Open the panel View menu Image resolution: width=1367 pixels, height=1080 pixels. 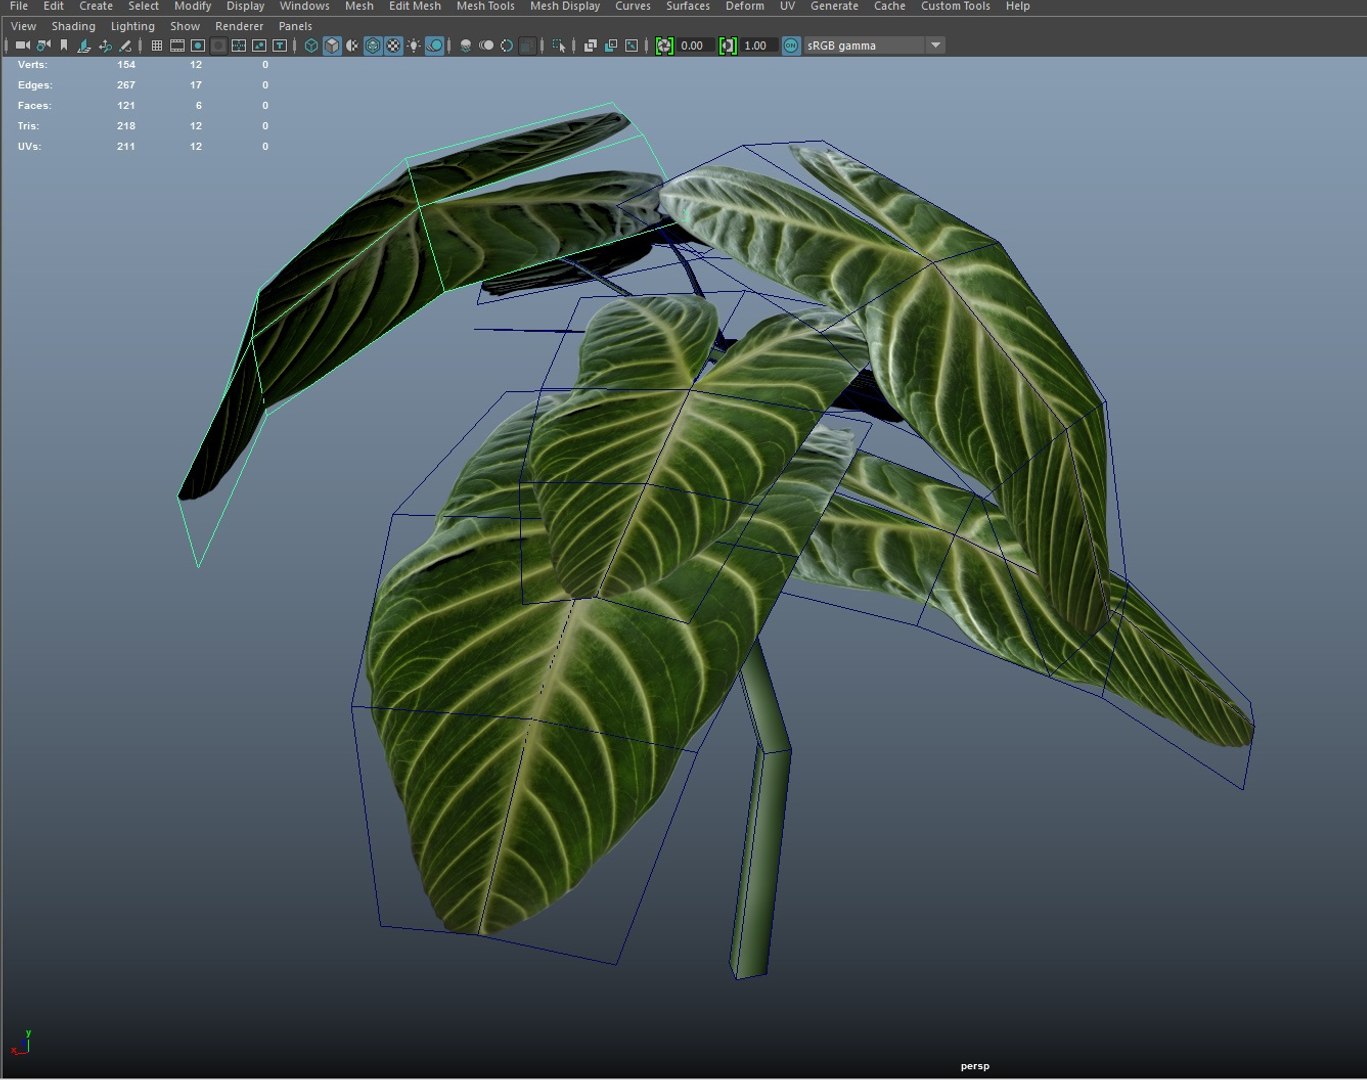pyautogui.click(x=23, y=26)
